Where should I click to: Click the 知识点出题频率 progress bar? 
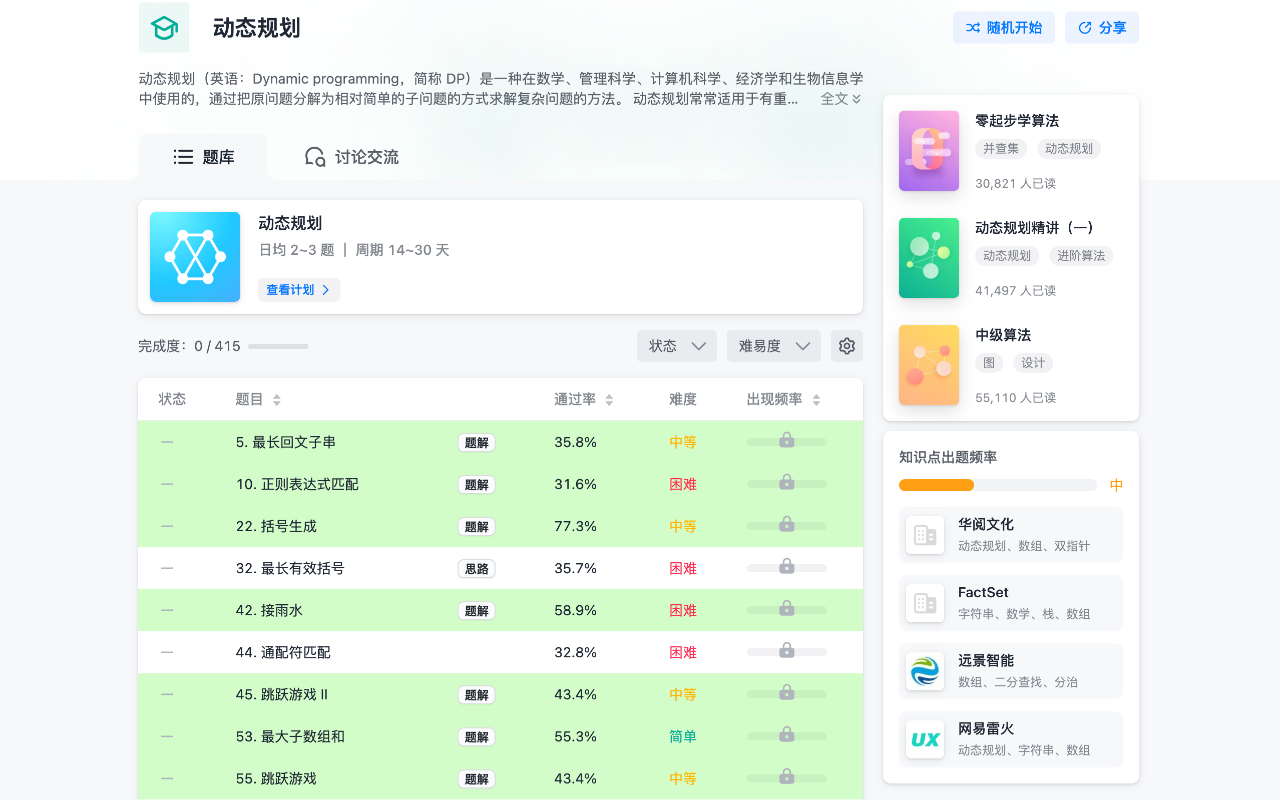tap(999, 484)
